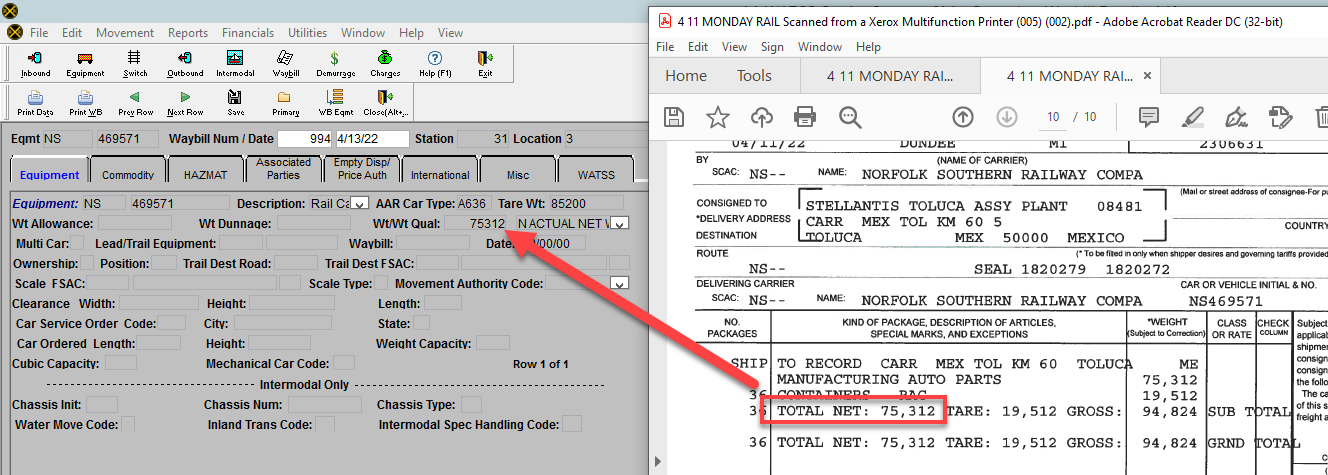Click the Chassis Num input field
This screenshot has width=1328, height=475.
tap(324, 405)
